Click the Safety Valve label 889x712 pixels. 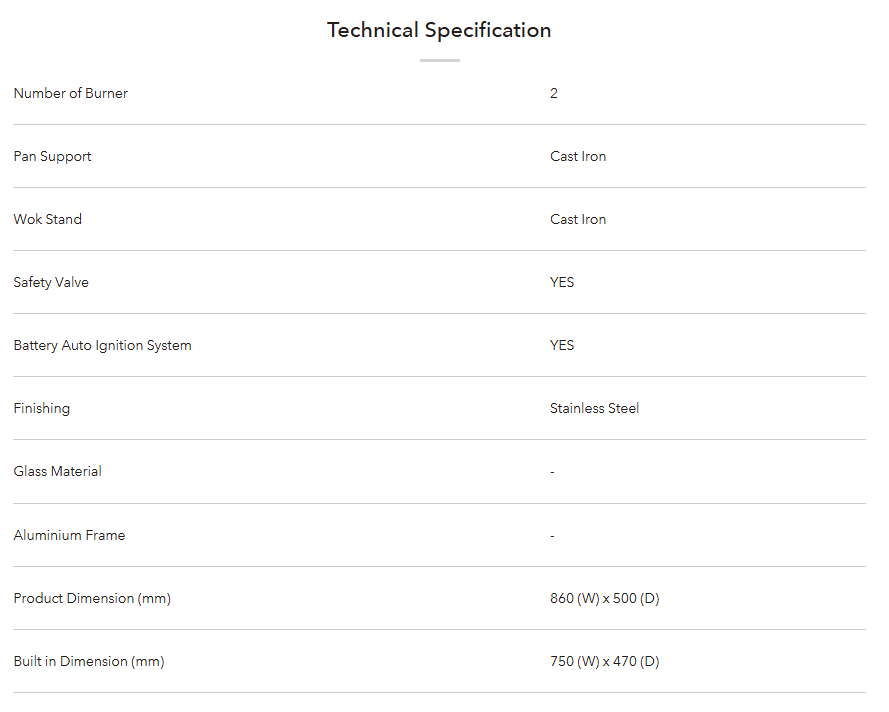click(51, 282)
